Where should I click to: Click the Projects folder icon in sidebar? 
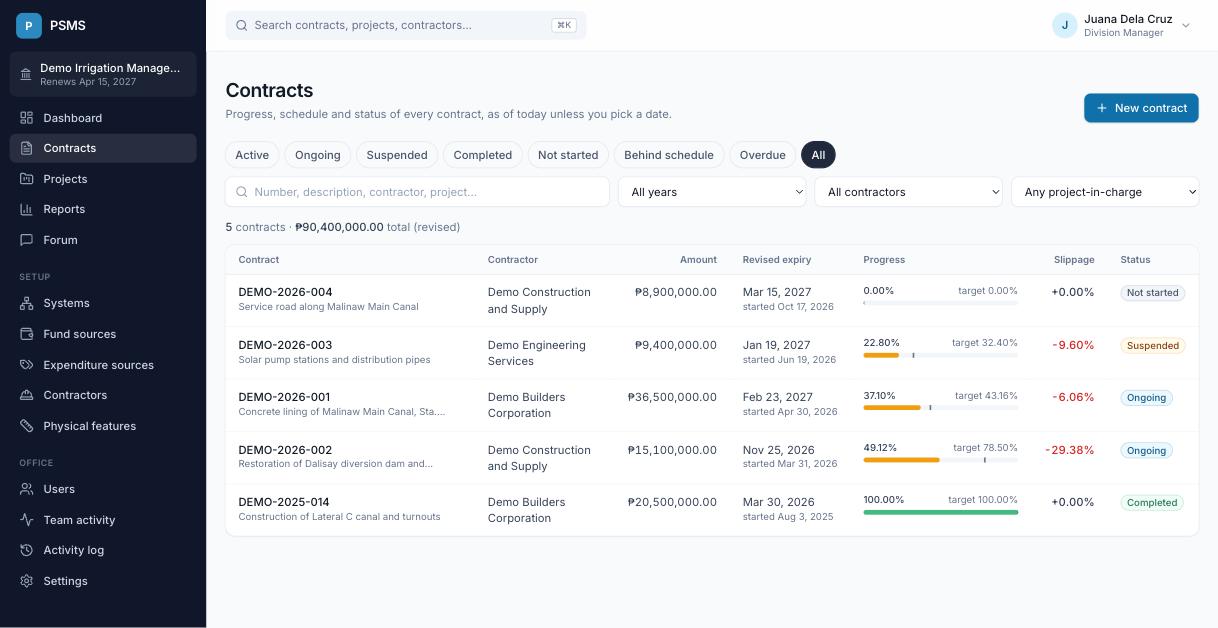(27, 179)
